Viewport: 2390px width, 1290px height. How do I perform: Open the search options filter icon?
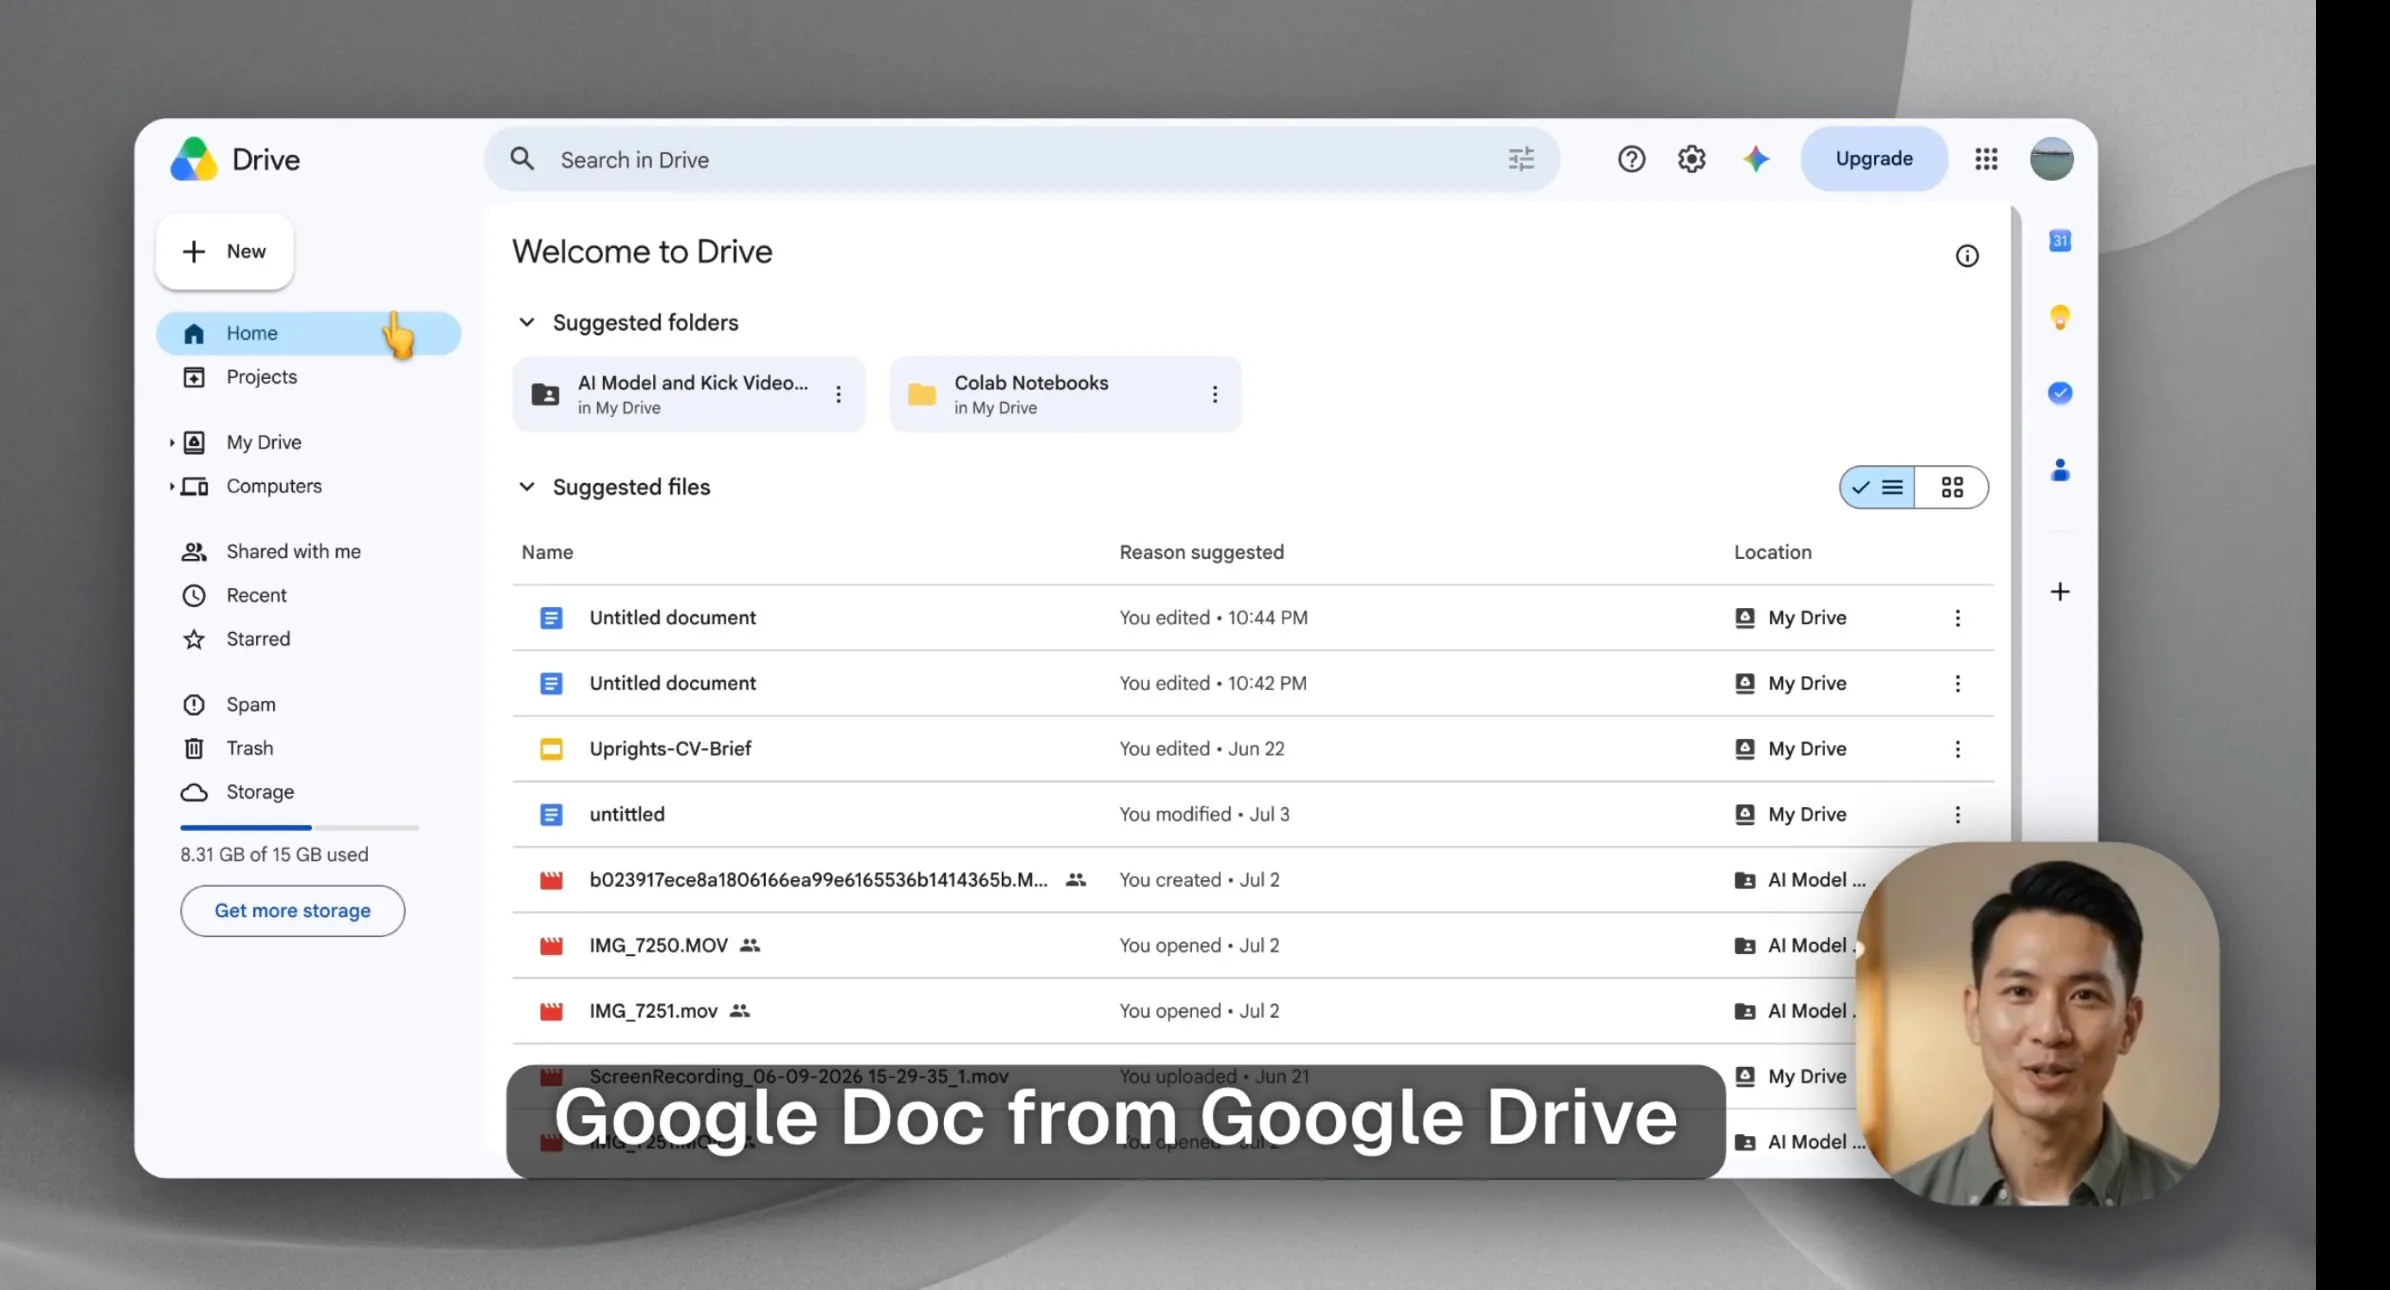coord(1521,159)
